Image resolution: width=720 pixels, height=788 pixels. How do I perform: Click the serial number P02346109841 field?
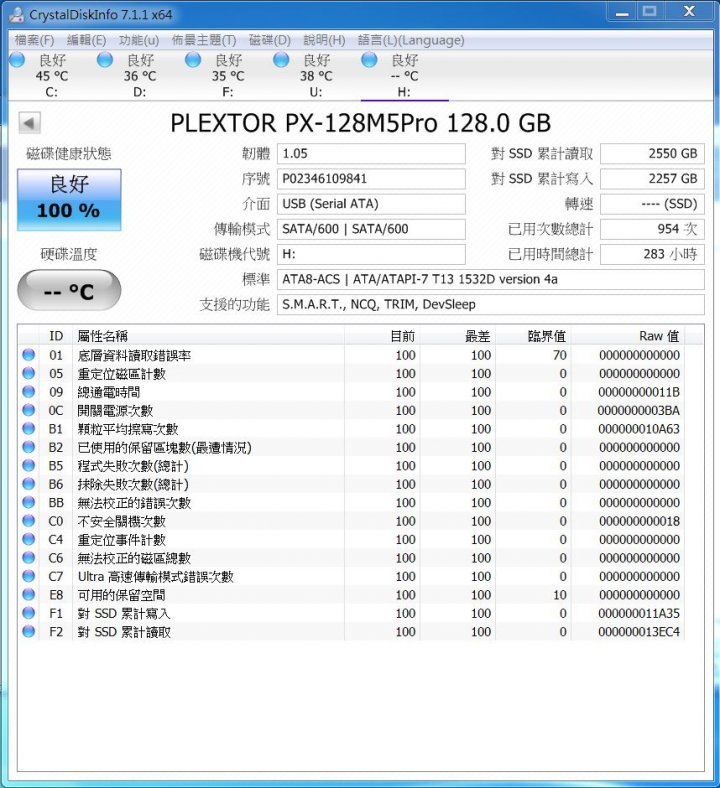tap(371, 179)
